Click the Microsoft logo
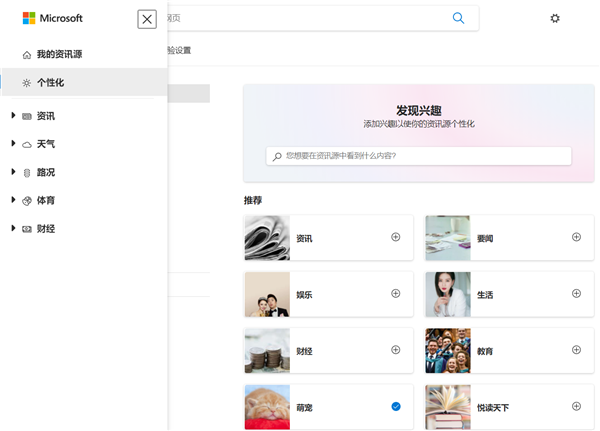This screenshot has height=431, width=600. (x=52, y=18)
